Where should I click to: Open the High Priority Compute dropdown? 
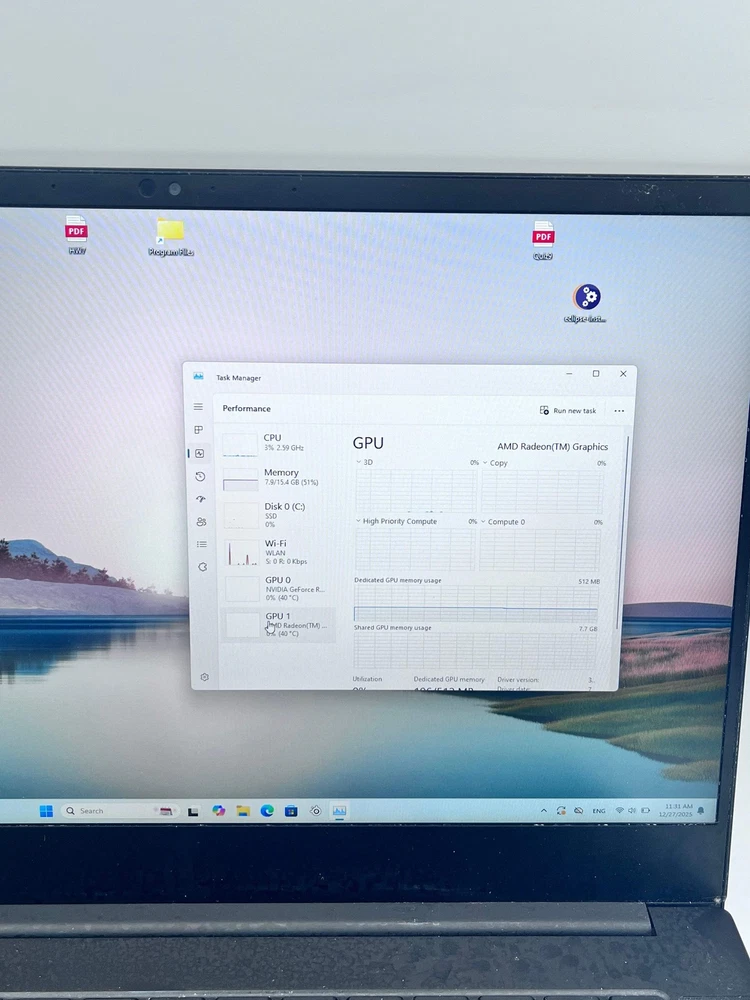[359, 521]
